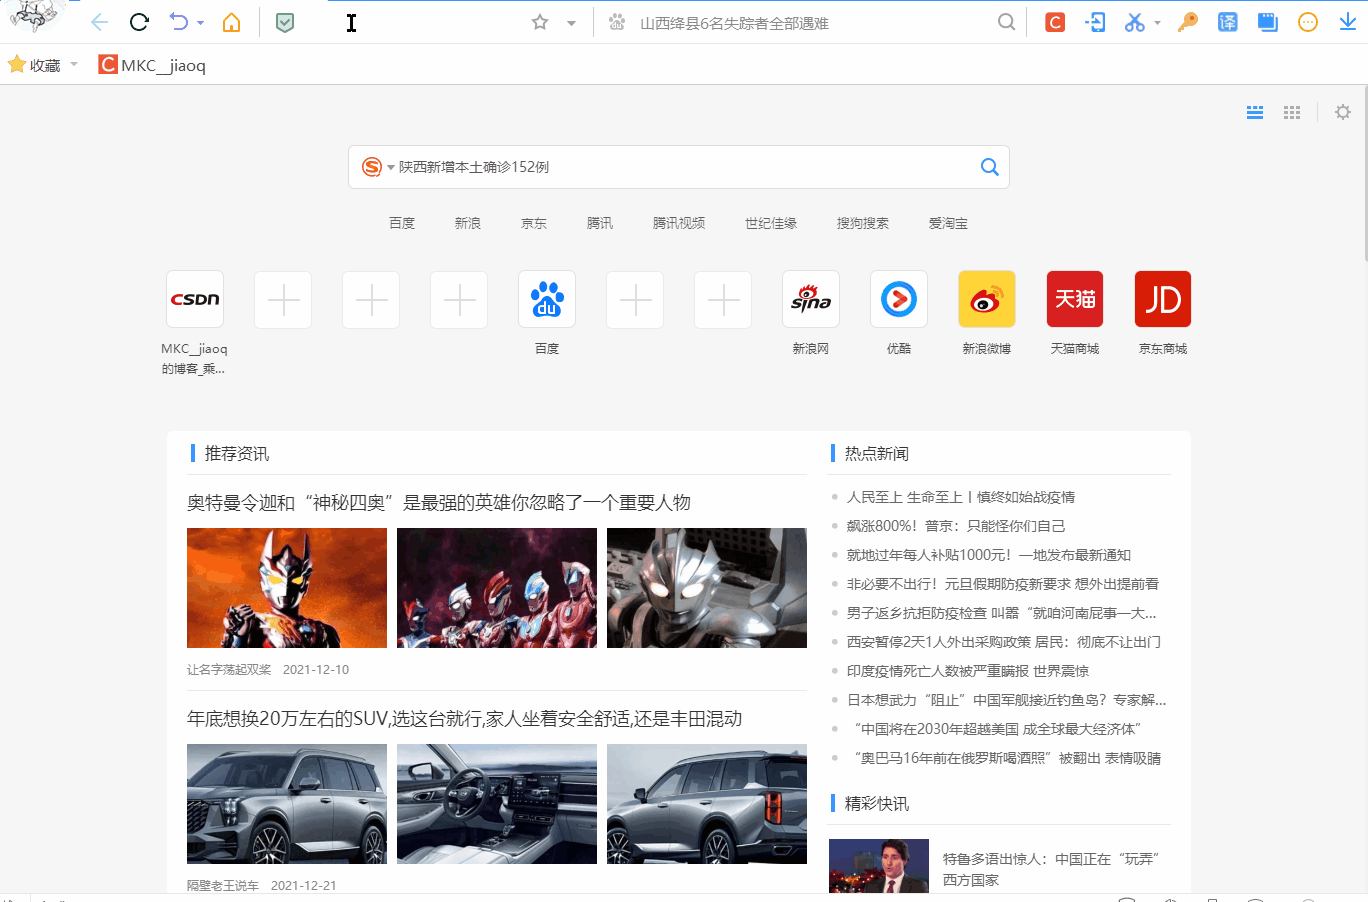Open news 人民至上 生命至上
This screenshot has width=1368, height=902.
click(960, 497)
